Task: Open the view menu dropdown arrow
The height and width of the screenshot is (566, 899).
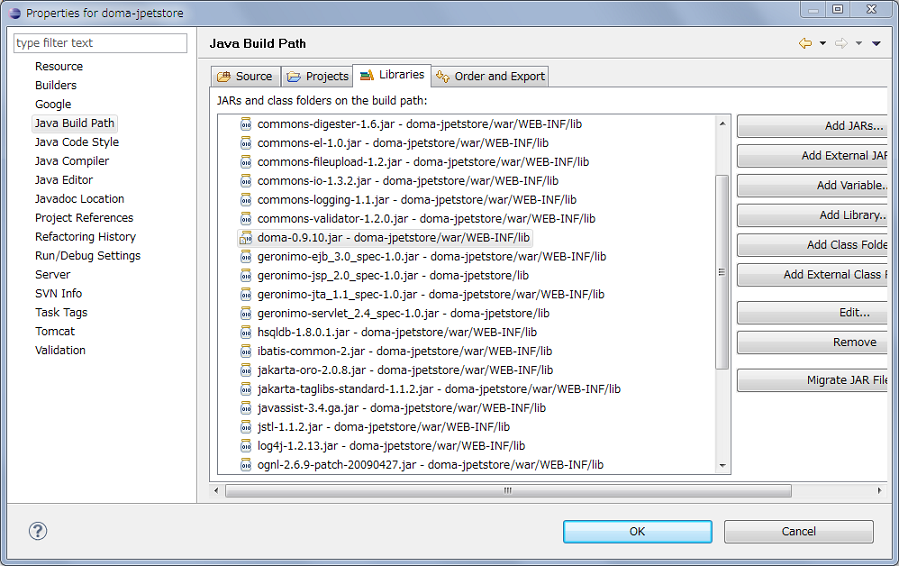Action: point(876,44)
